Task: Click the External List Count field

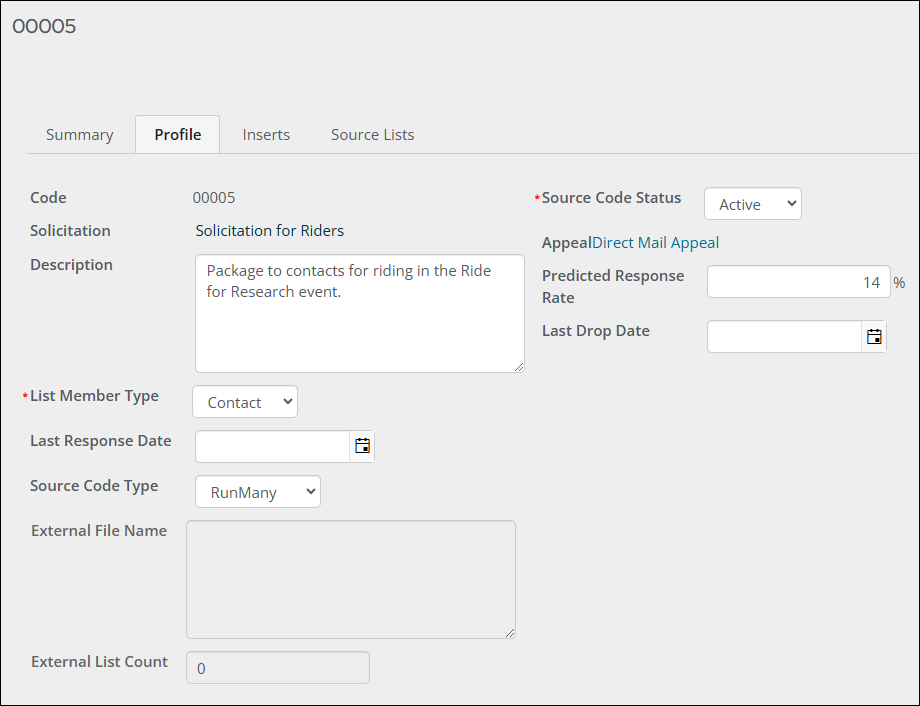Action: 278,668
